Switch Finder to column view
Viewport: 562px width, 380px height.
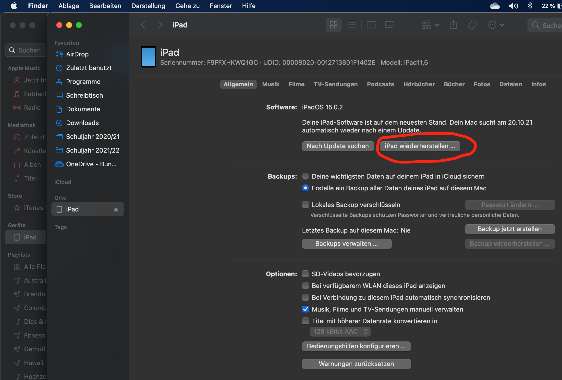[371, 25]
